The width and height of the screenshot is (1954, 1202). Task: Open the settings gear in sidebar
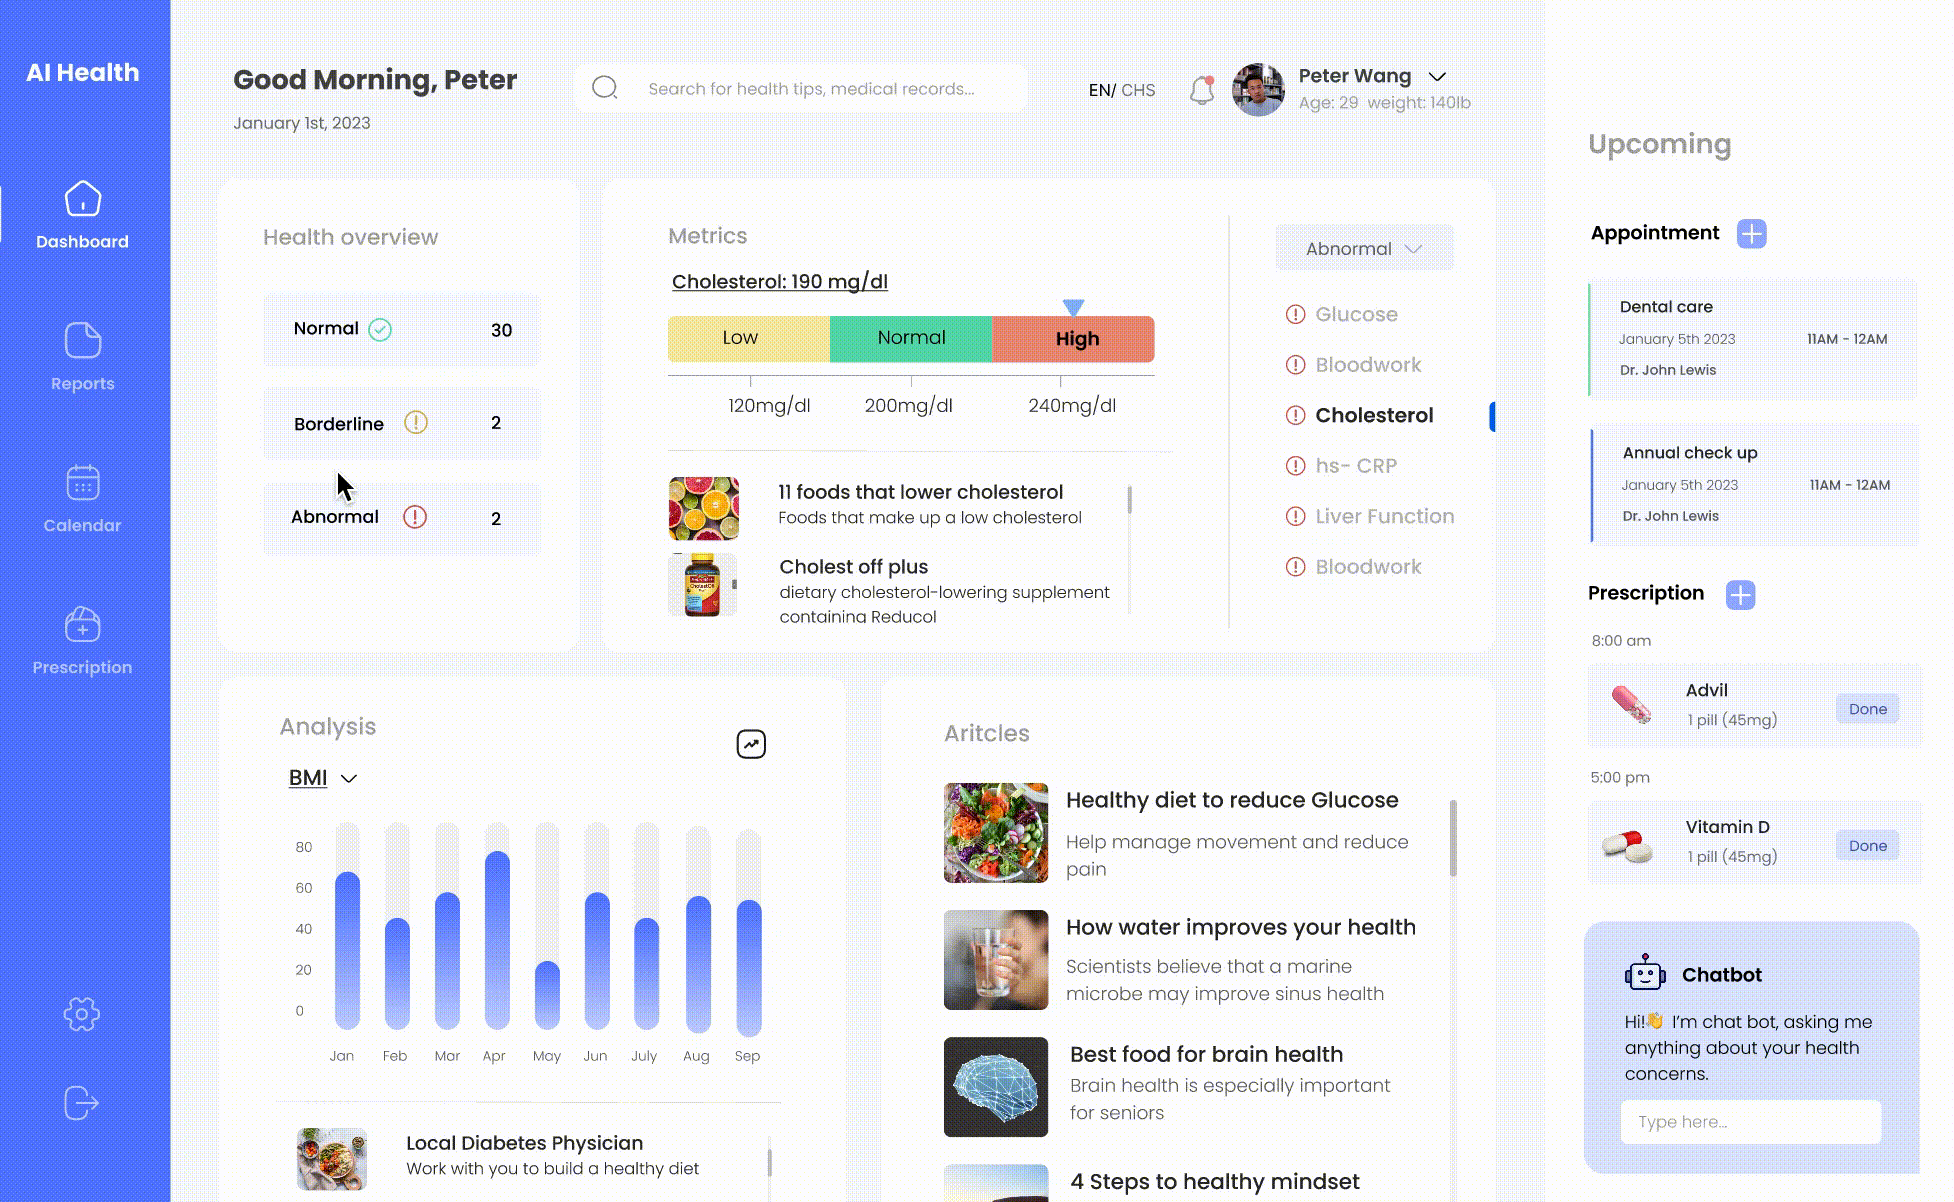click(81, 1014)
